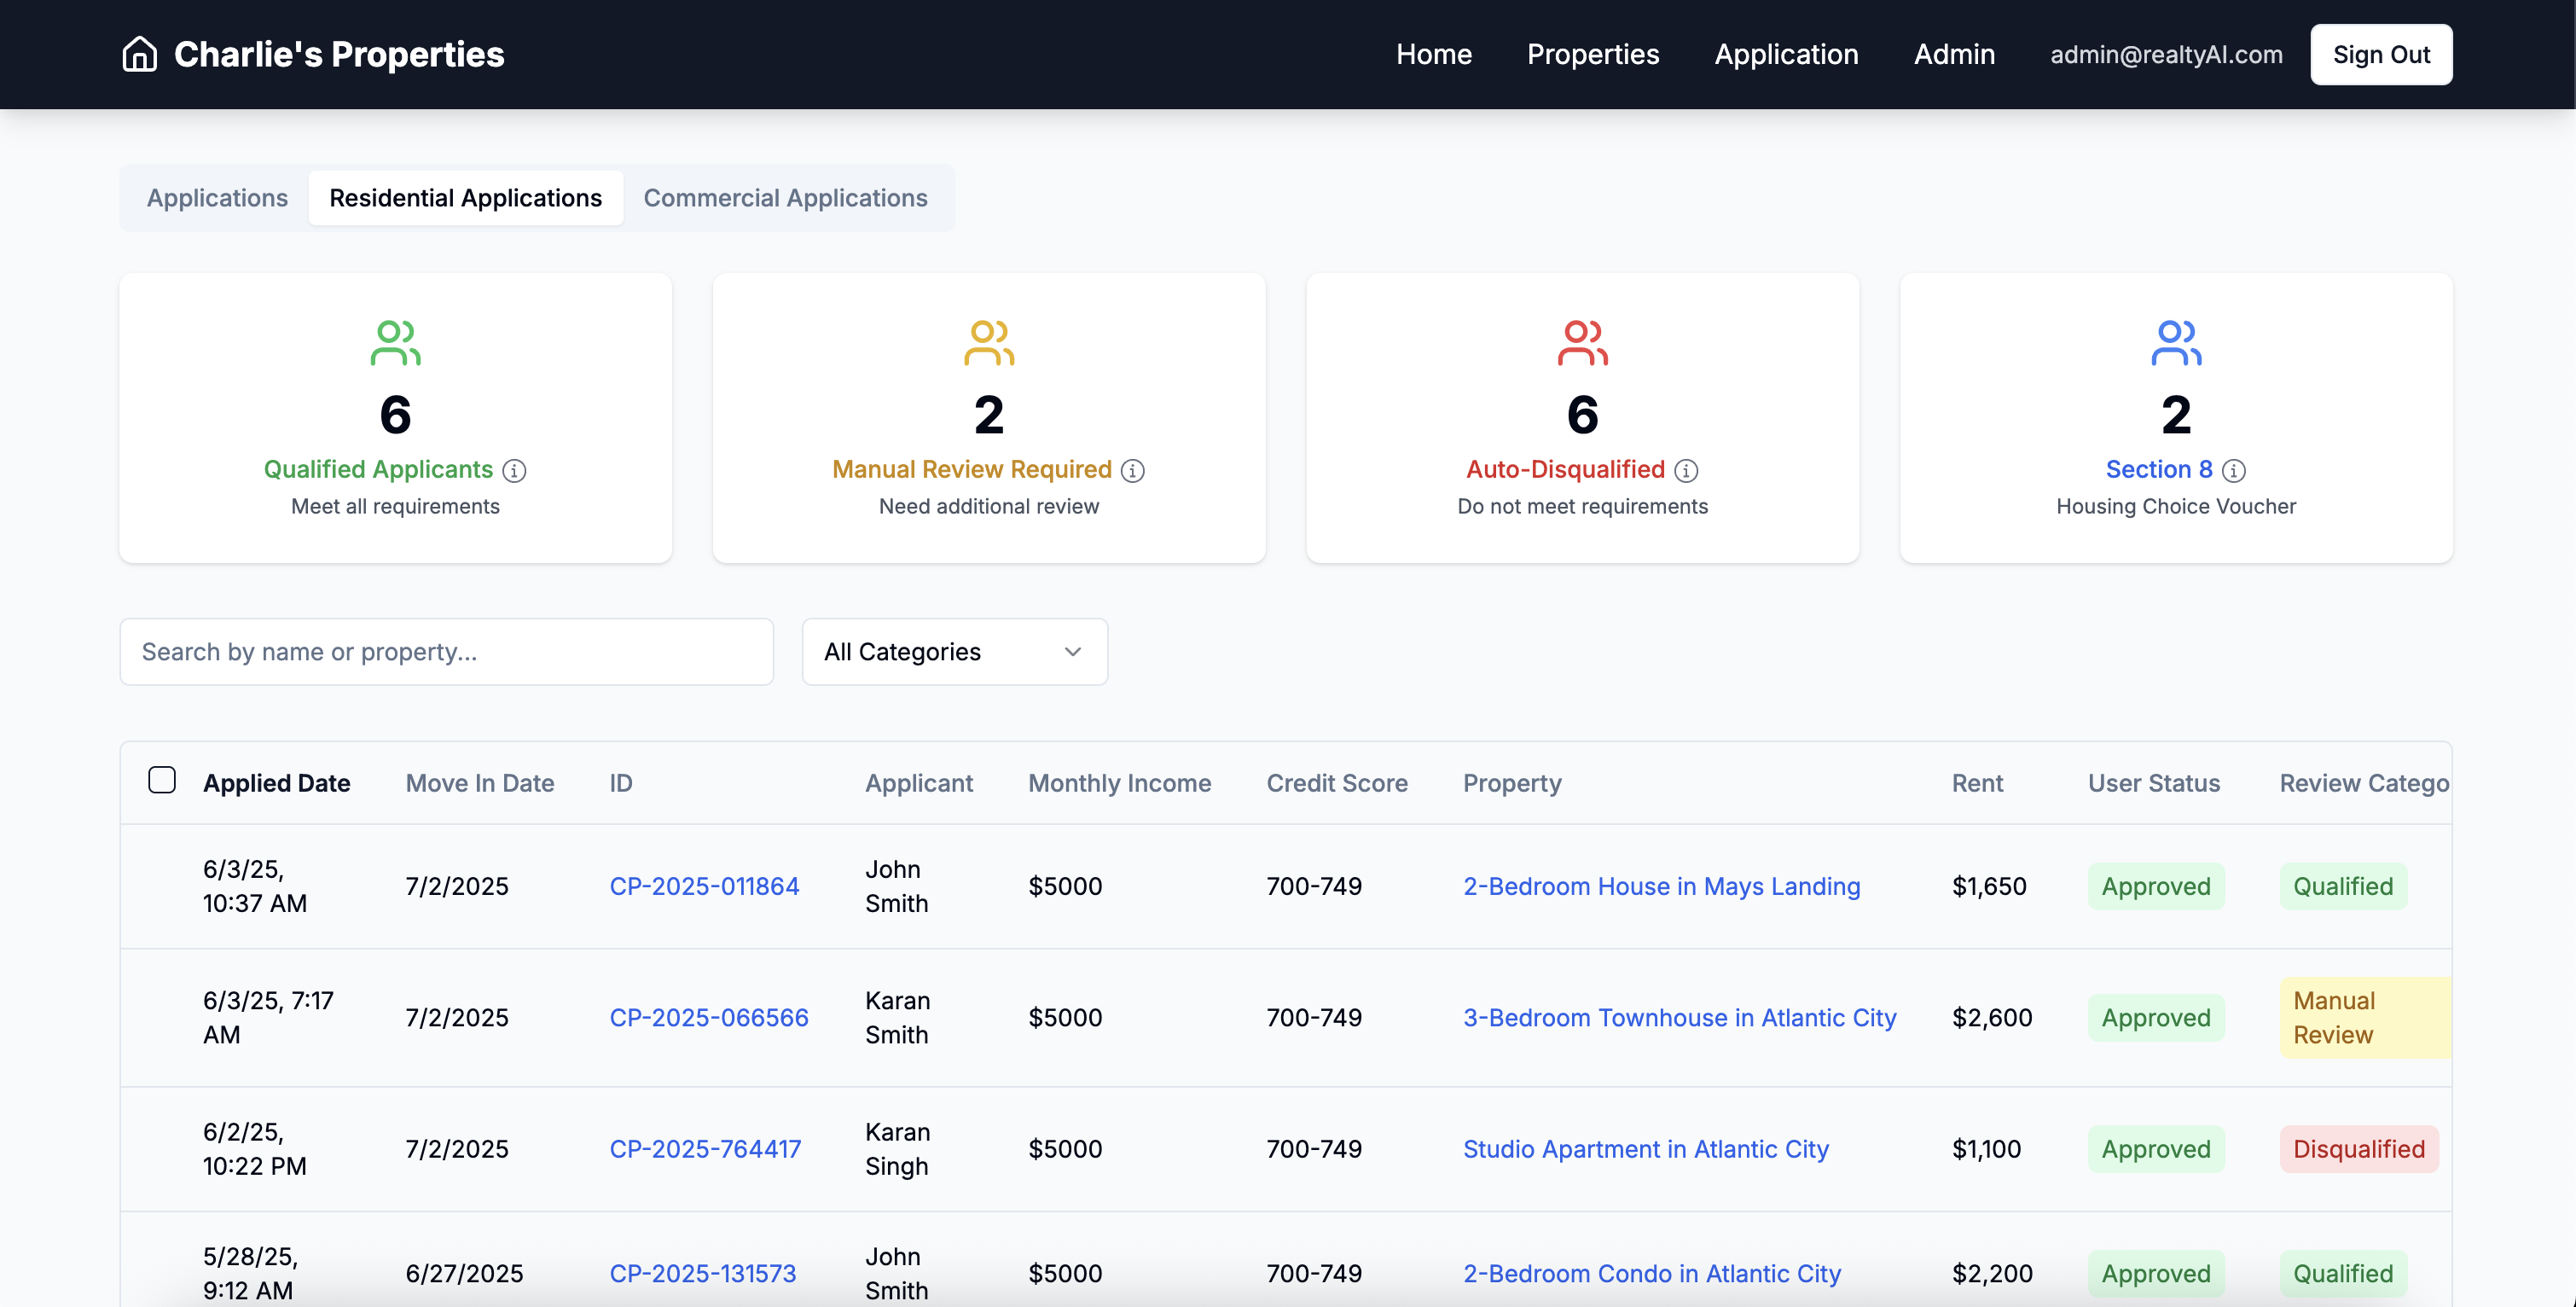Click the Disqualified badge for Karan Singh
The image size is (2576, 1307).
(2359, 1149)
